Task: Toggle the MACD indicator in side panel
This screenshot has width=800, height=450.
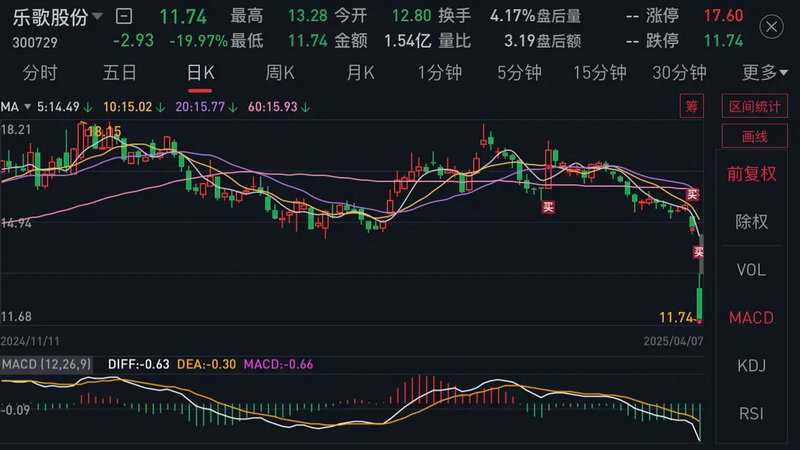Action: (751, 317)
